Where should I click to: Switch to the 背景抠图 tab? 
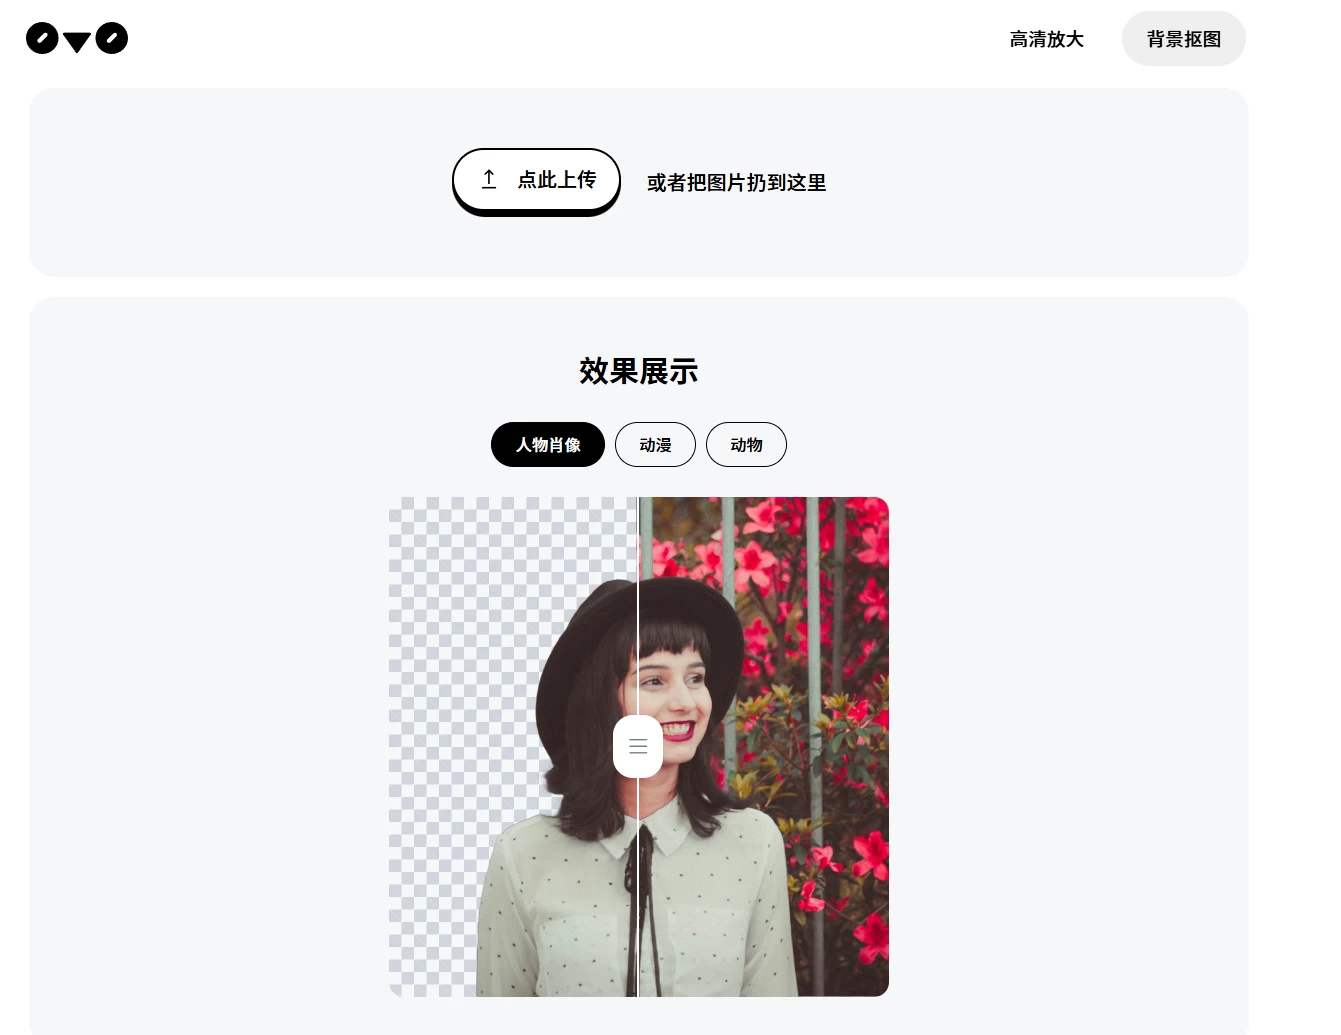point(1184,39)
